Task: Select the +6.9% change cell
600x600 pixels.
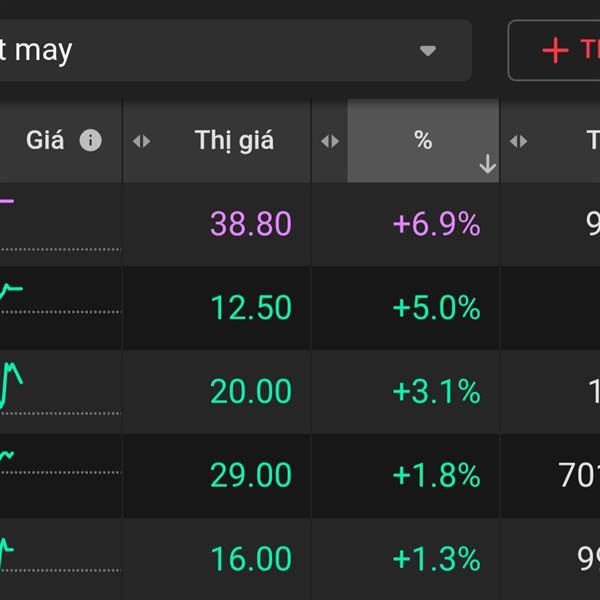Action: coord(436,224)
